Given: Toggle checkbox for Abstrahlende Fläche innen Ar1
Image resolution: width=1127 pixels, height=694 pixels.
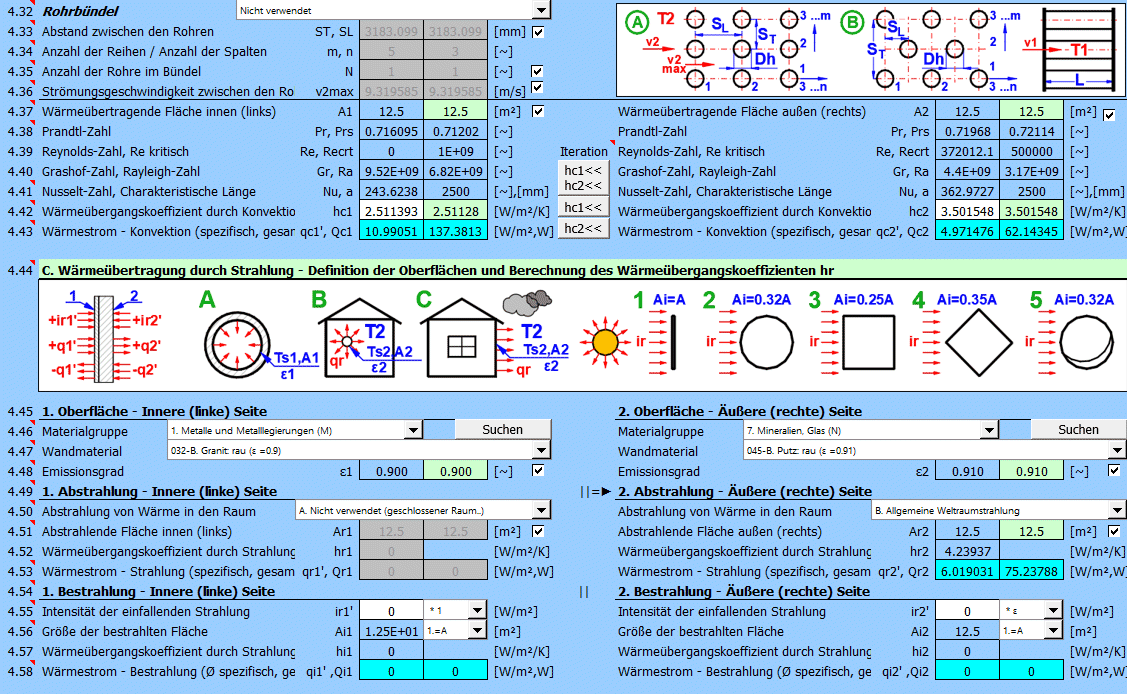Looking at the screenshot, I should [x=539, y=531].
